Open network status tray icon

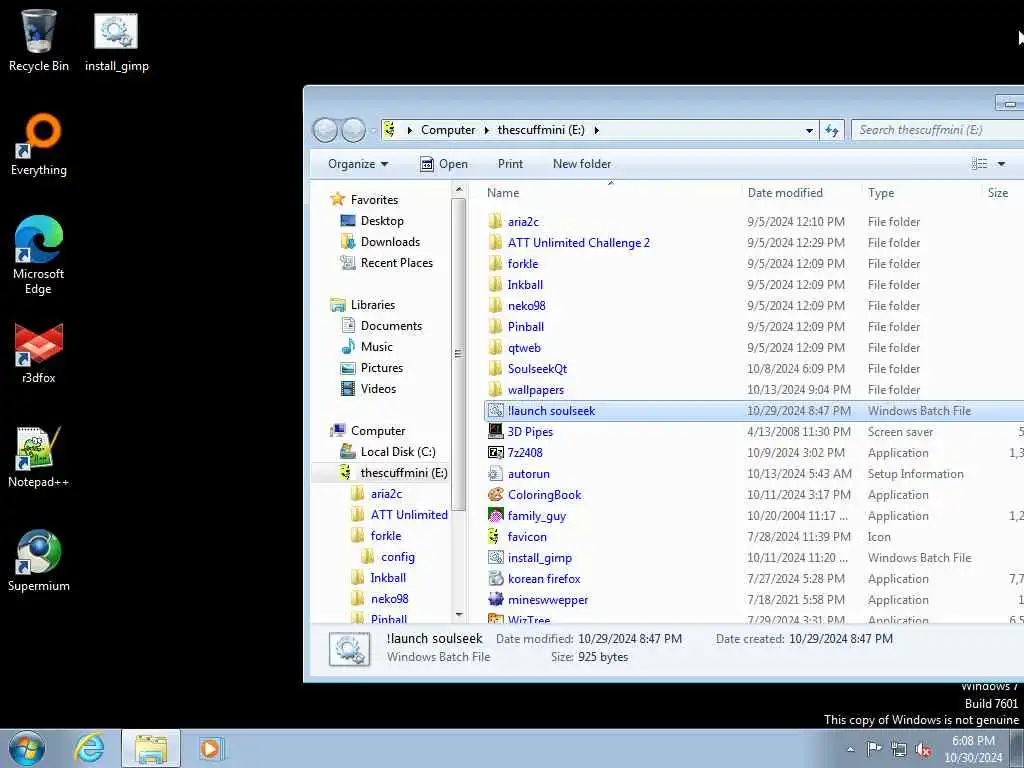pyautogui.click(x=899, y=749)
